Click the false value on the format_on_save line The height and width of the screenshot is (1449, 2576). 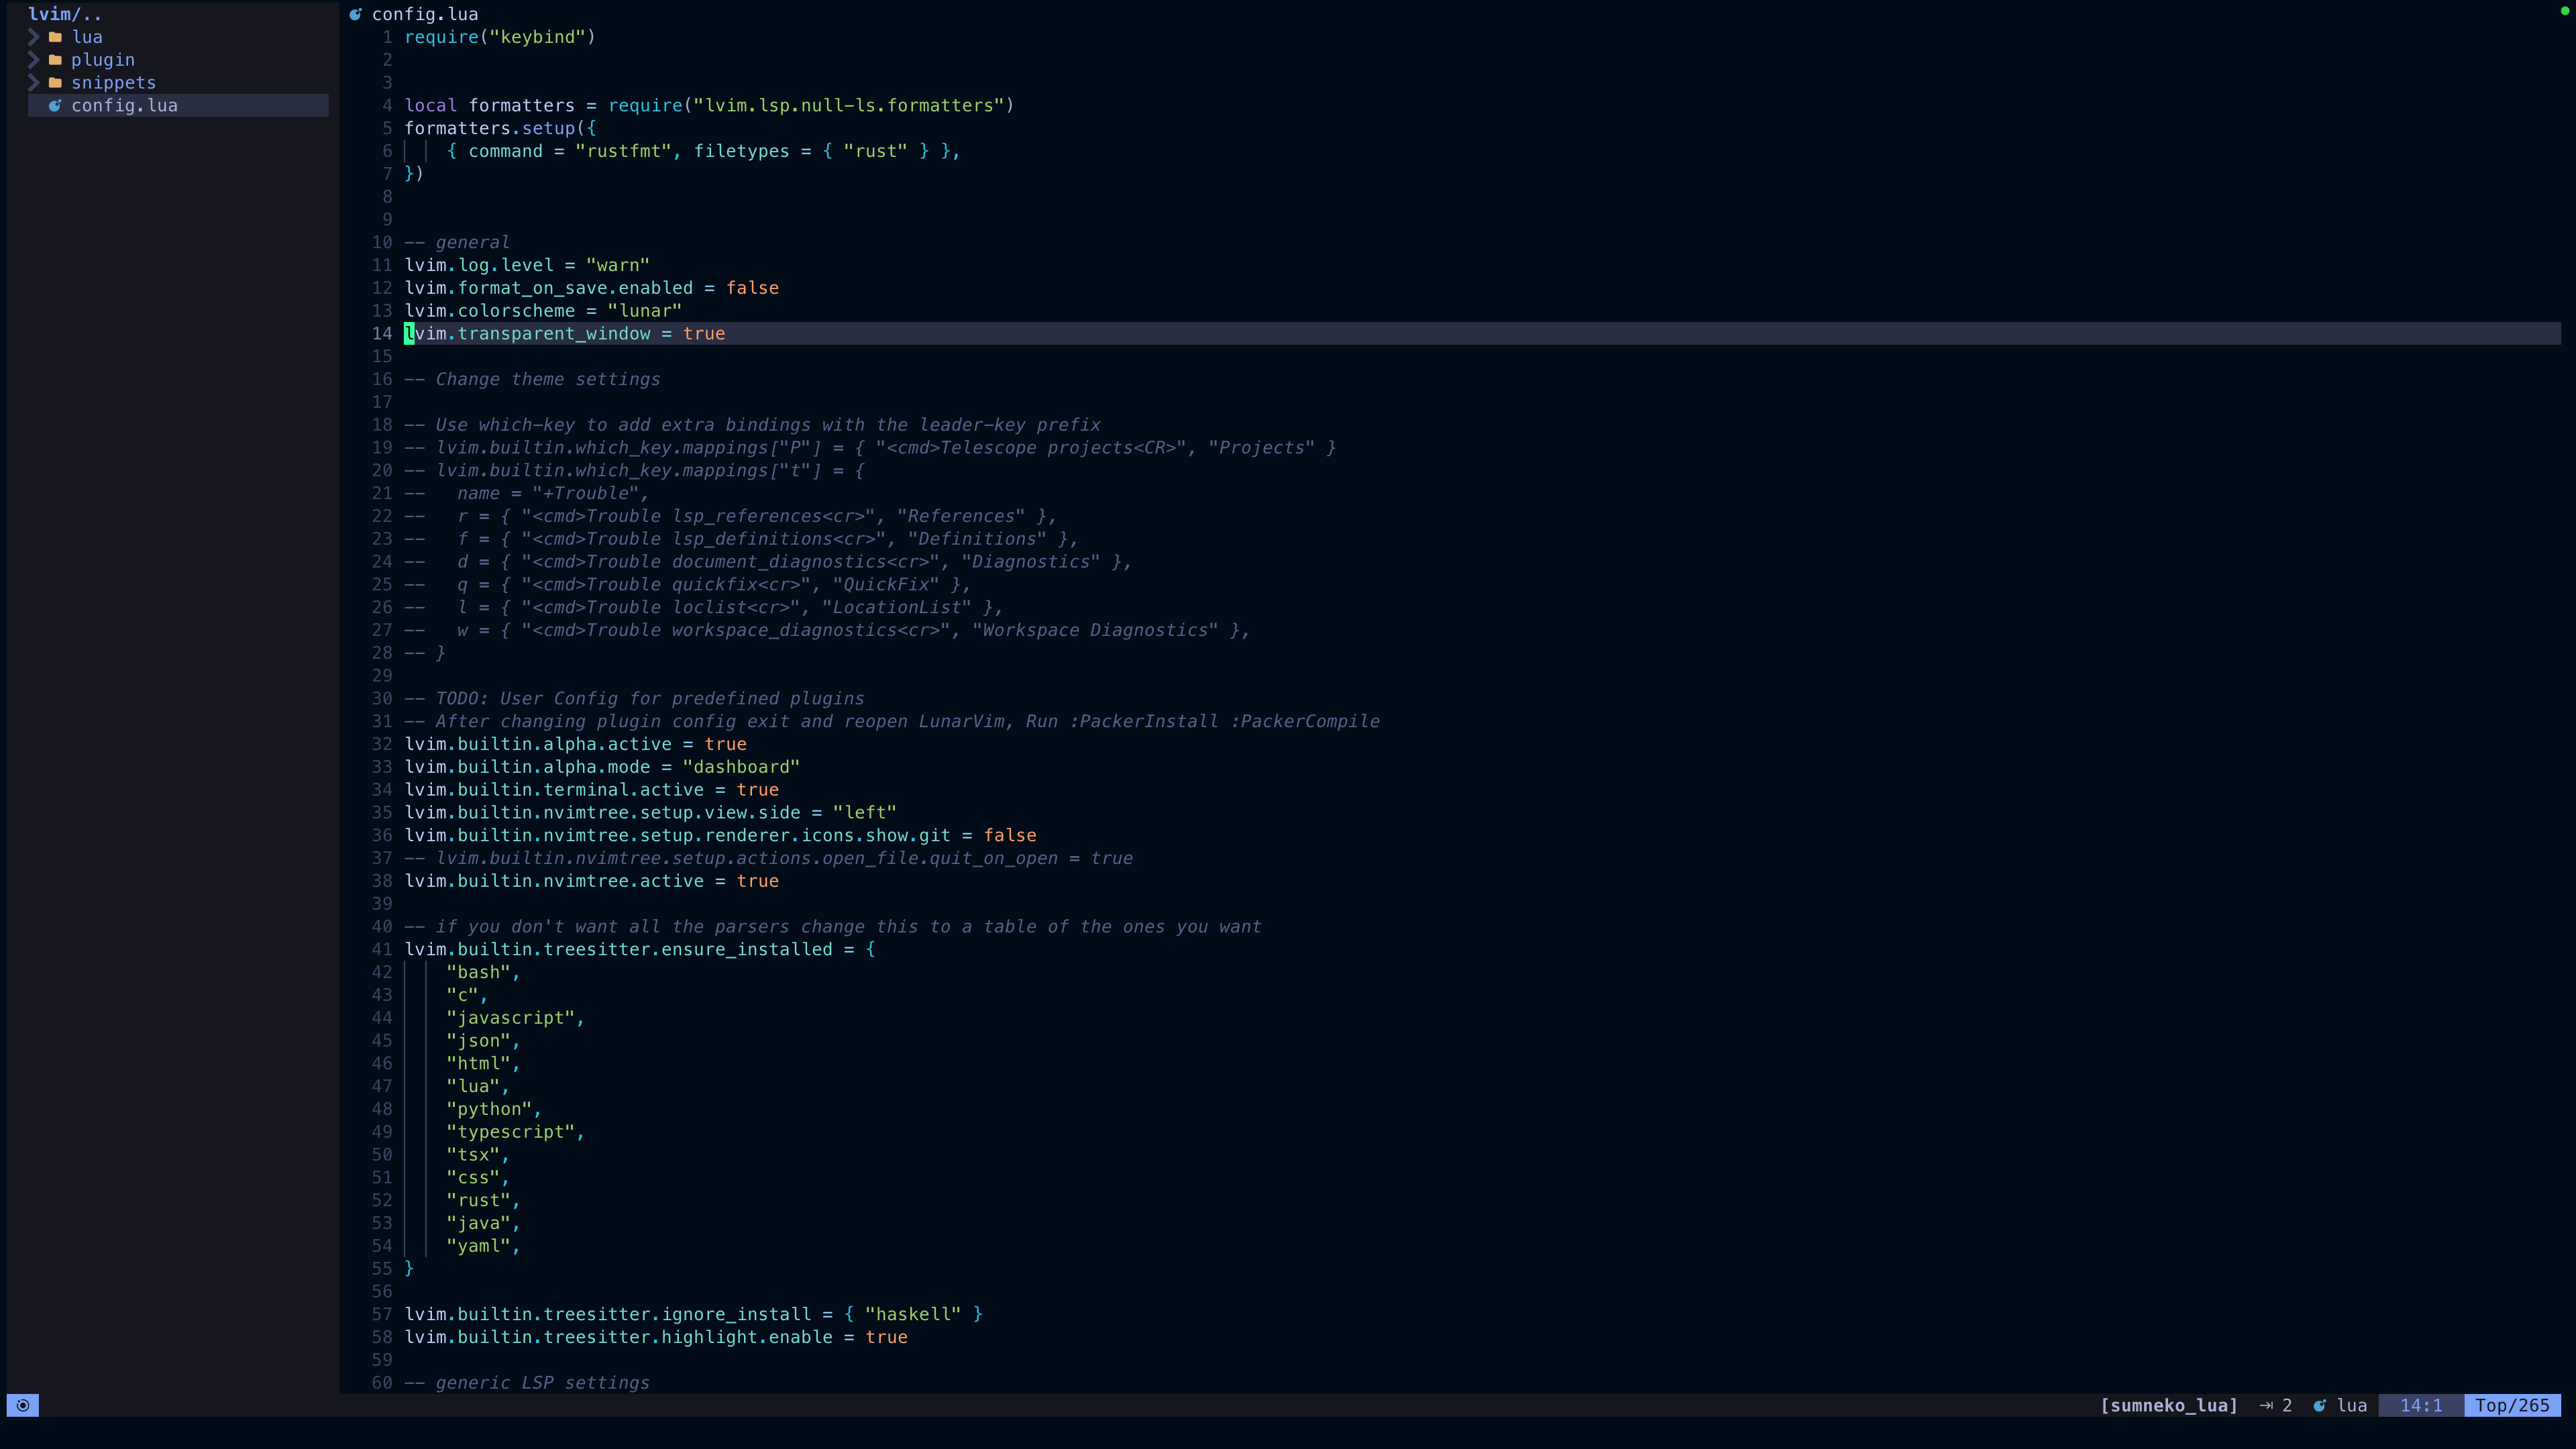751,287
